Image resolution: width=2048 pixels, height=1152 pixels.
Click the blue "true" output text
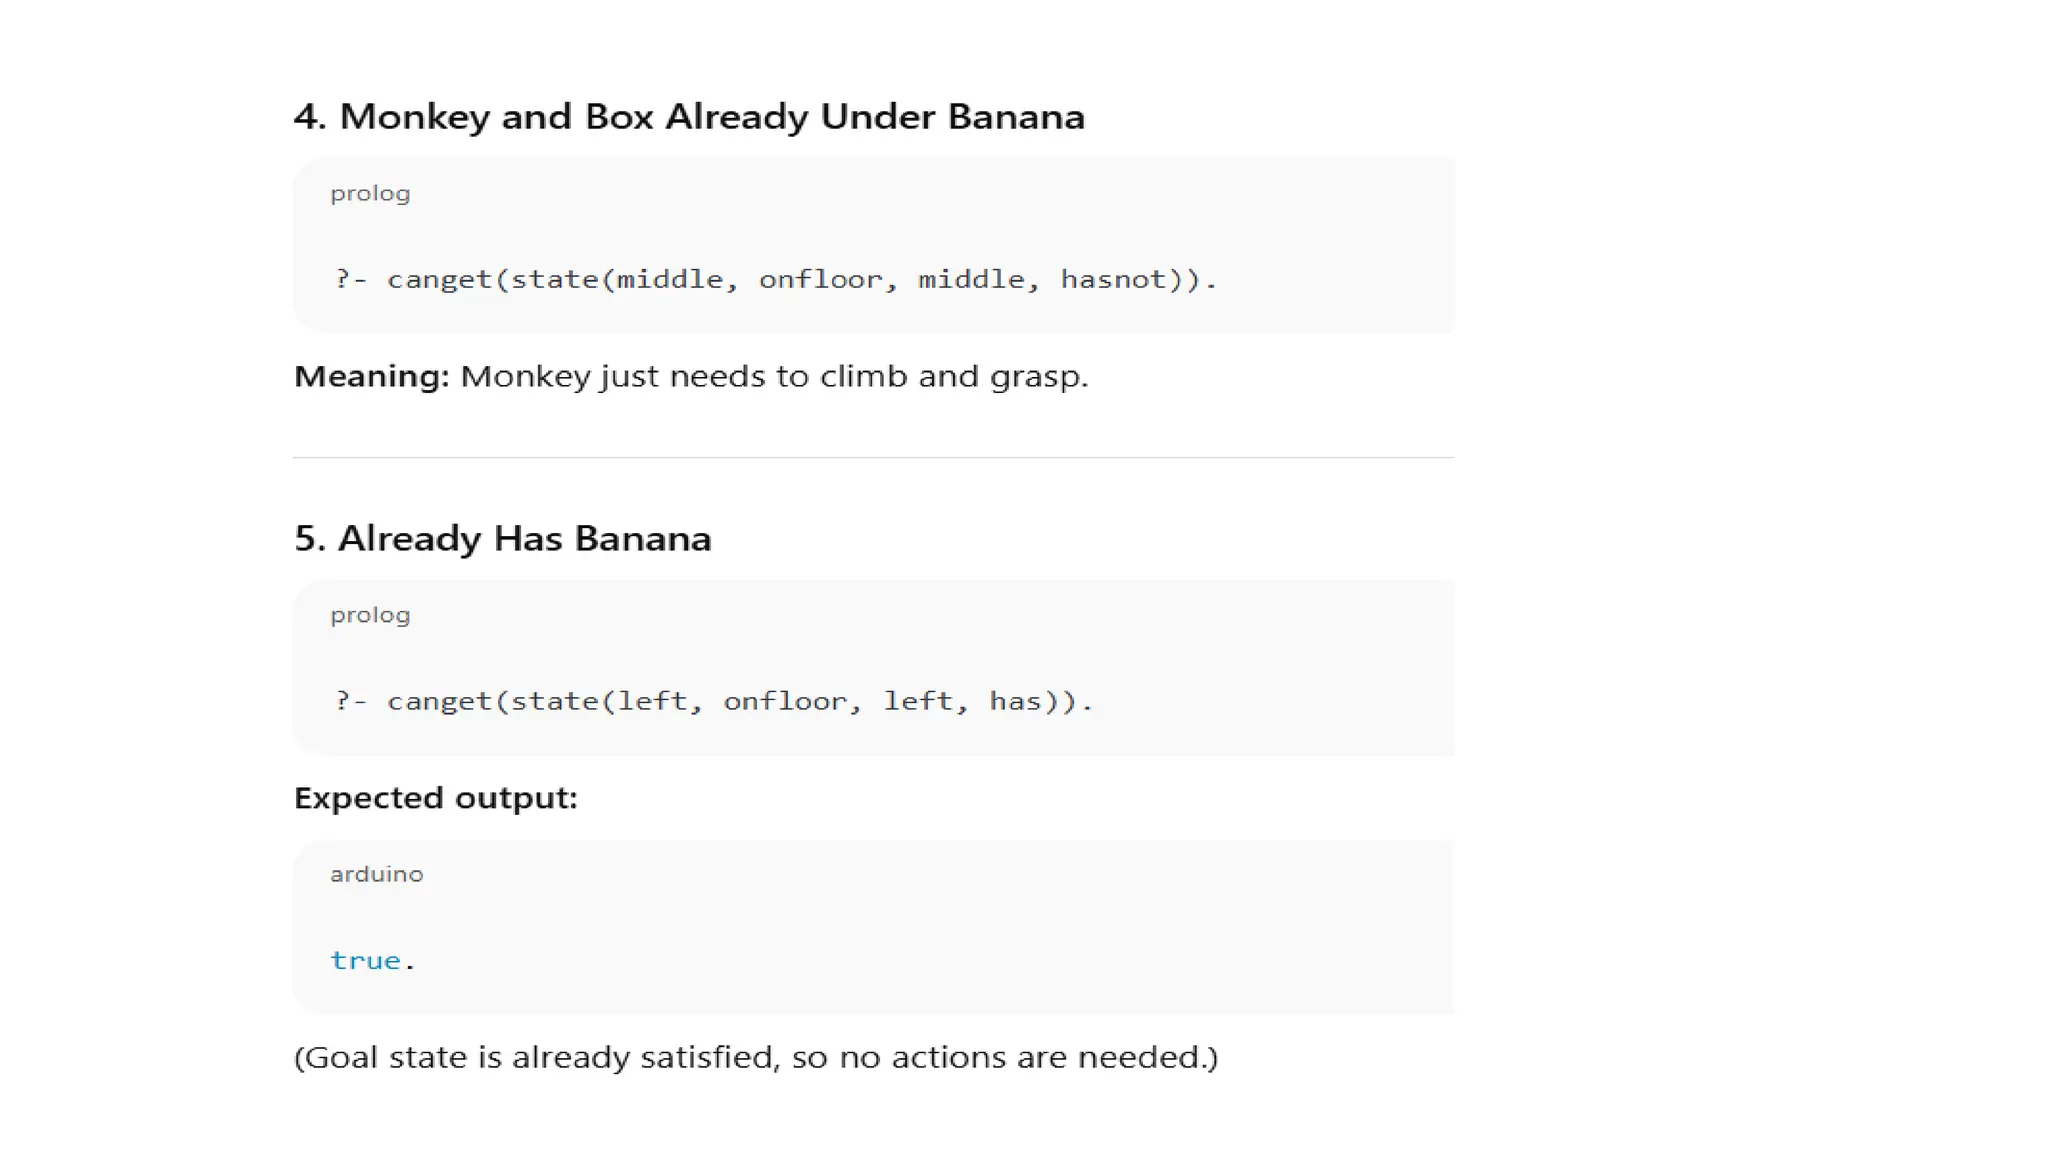(365, 960)
